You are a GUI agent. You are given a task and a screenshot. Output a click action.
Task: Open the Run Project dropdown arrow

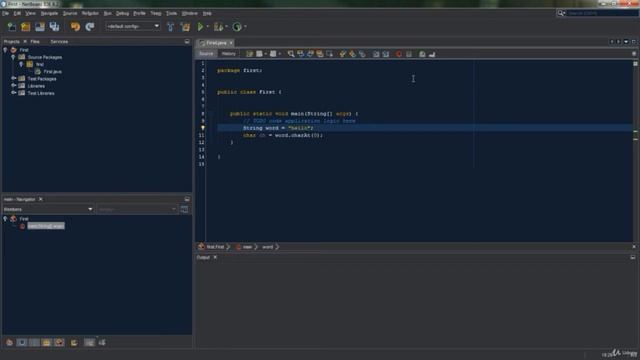[207, 27]
